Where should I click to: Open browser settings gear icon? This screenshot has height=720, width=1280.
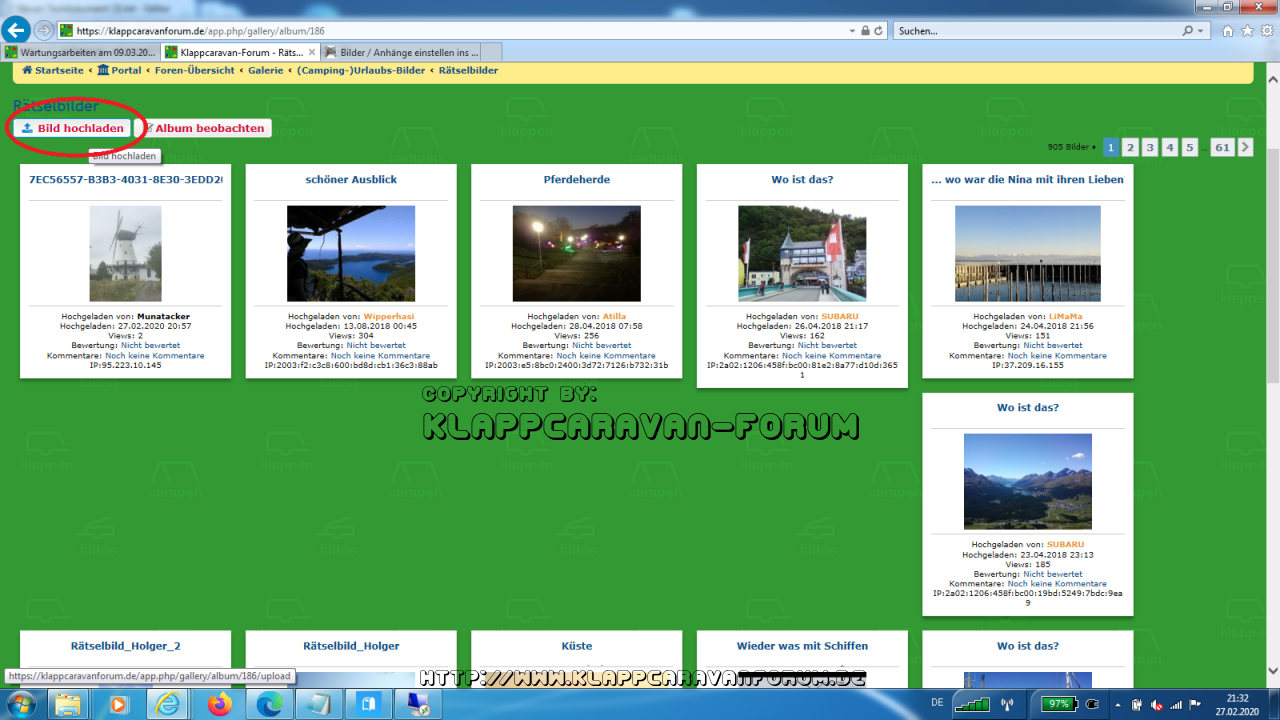click(1267, 31)
